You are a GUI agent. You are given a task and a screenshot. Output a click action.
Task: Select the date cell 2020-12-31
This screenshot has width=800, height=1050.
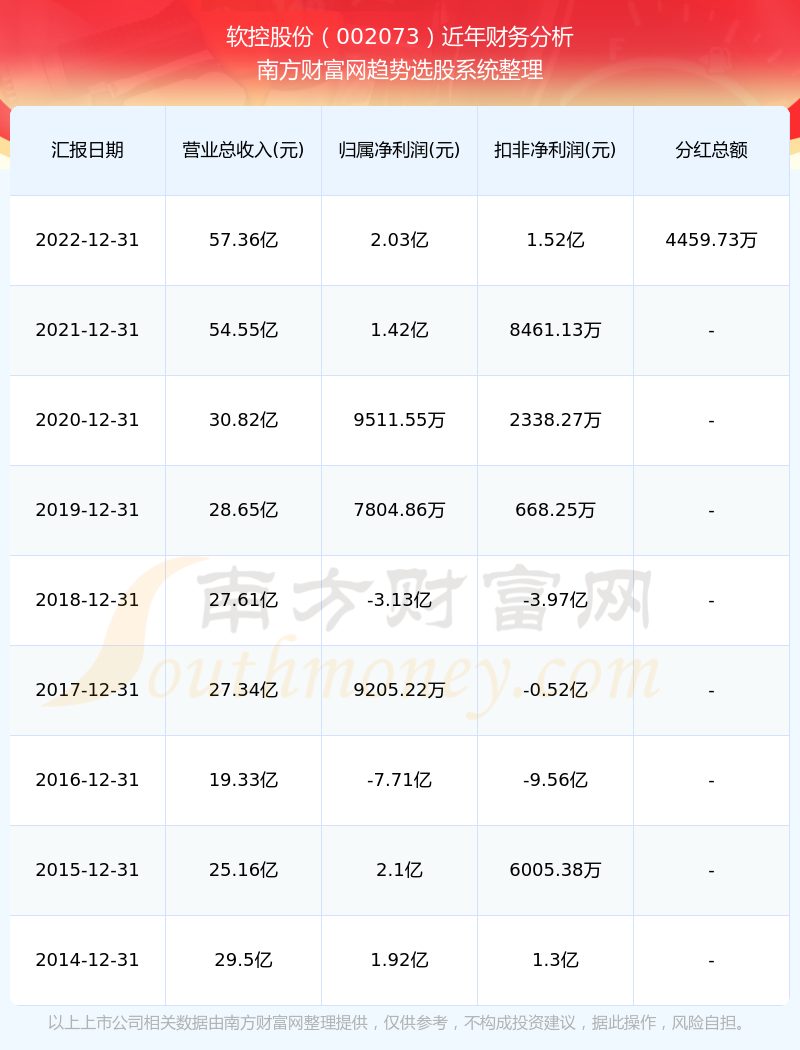pyautogui.click(x=88, y=420)
